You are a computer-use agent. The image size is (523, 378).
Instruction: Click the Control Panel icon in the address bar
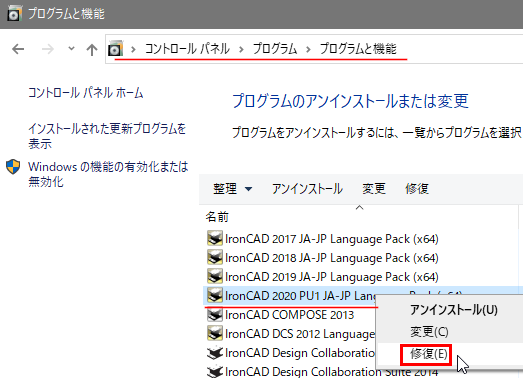pos(115,48)
